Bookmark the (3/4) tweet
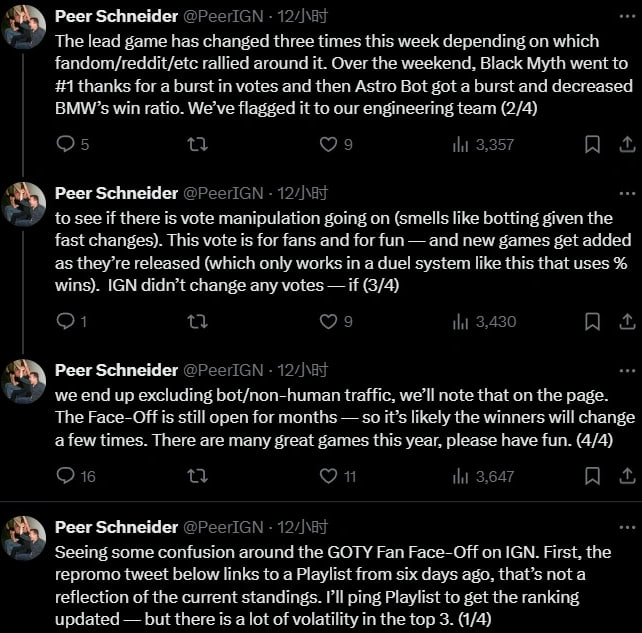 [592, 321]
